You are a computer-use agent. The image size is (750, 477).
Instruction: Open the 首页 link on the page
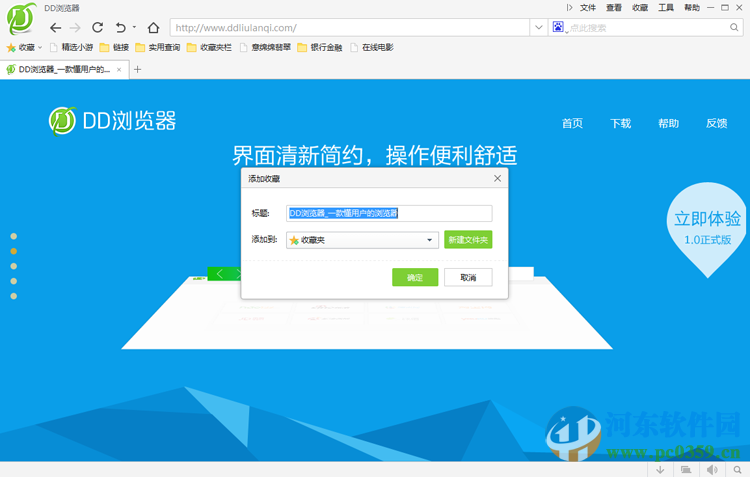point(572,123)
